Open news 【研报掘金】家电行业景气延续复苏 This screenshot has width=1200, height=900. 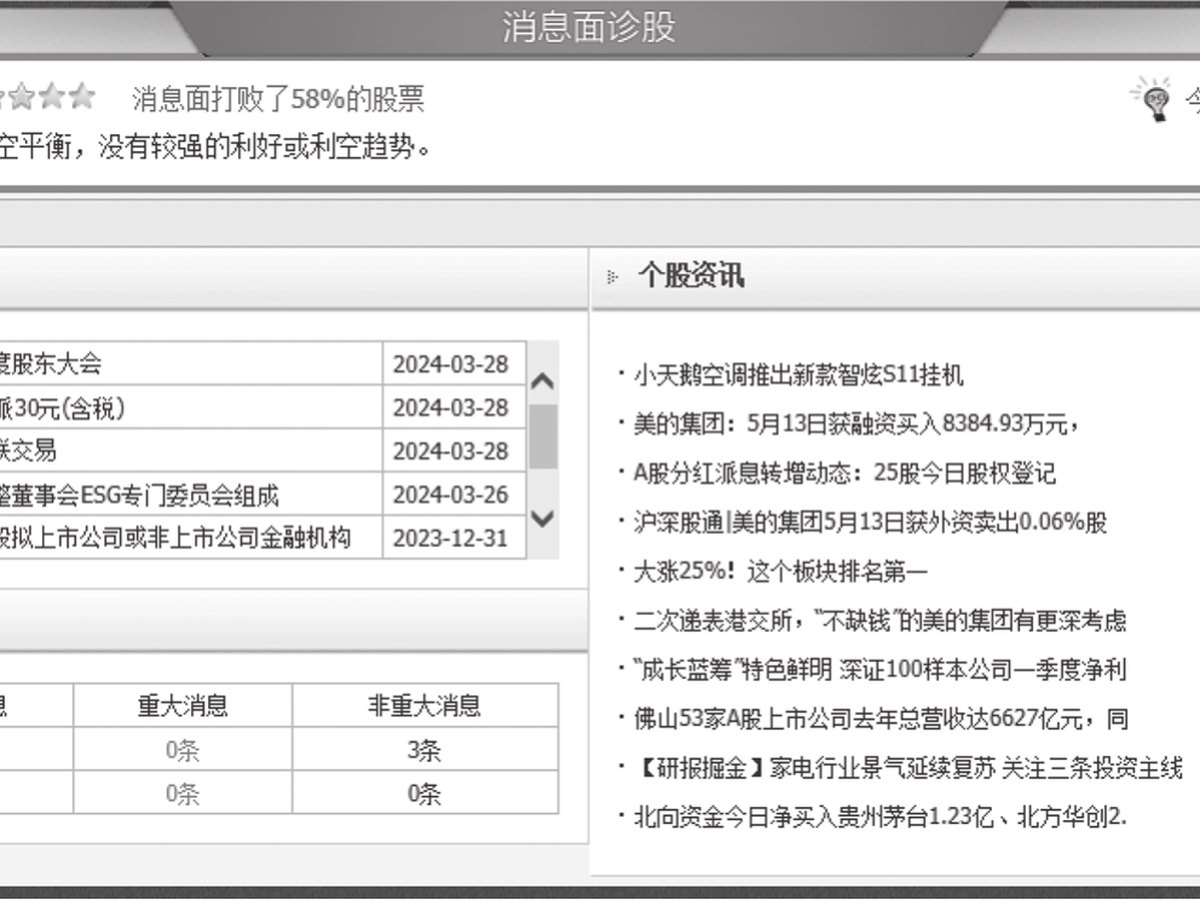click(908, 768)
